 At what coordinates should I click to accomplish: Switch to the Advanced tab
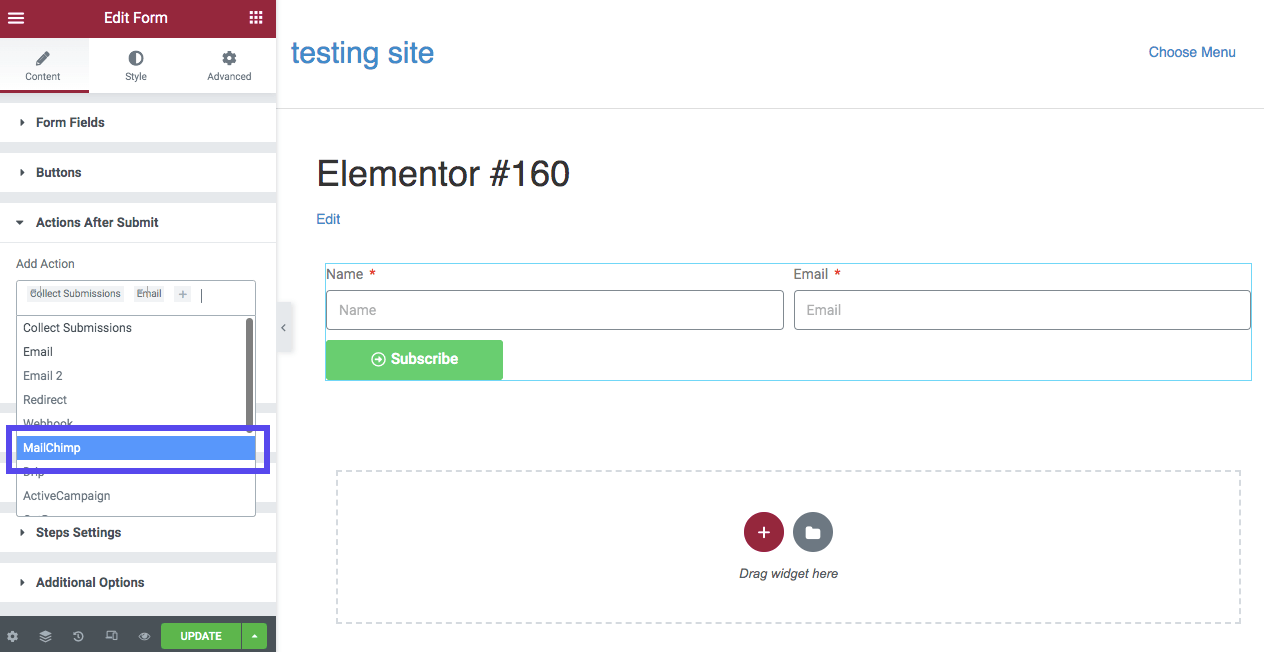click(229, 65)
